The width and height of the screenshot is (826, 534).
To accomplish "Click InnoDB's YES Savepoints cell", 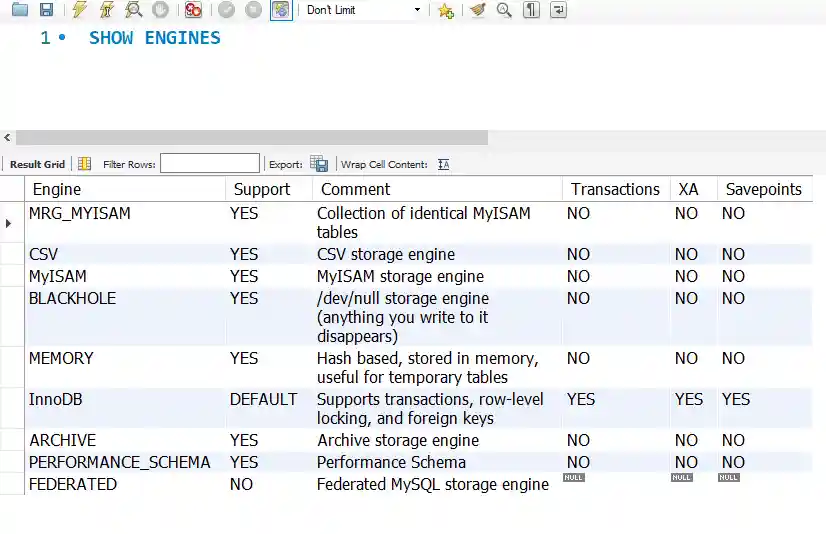I will pos(764,409).
